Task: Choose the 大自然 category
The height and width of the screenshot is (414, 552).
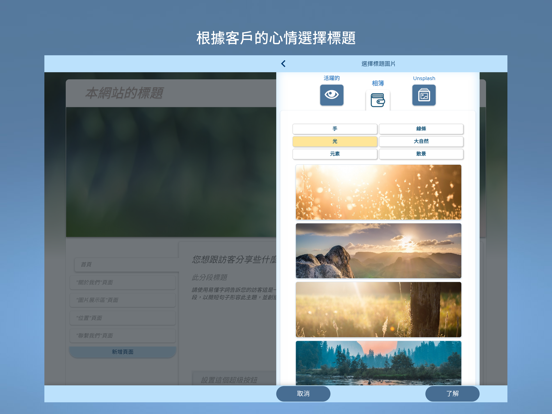Action: click(x=421, y=142)
